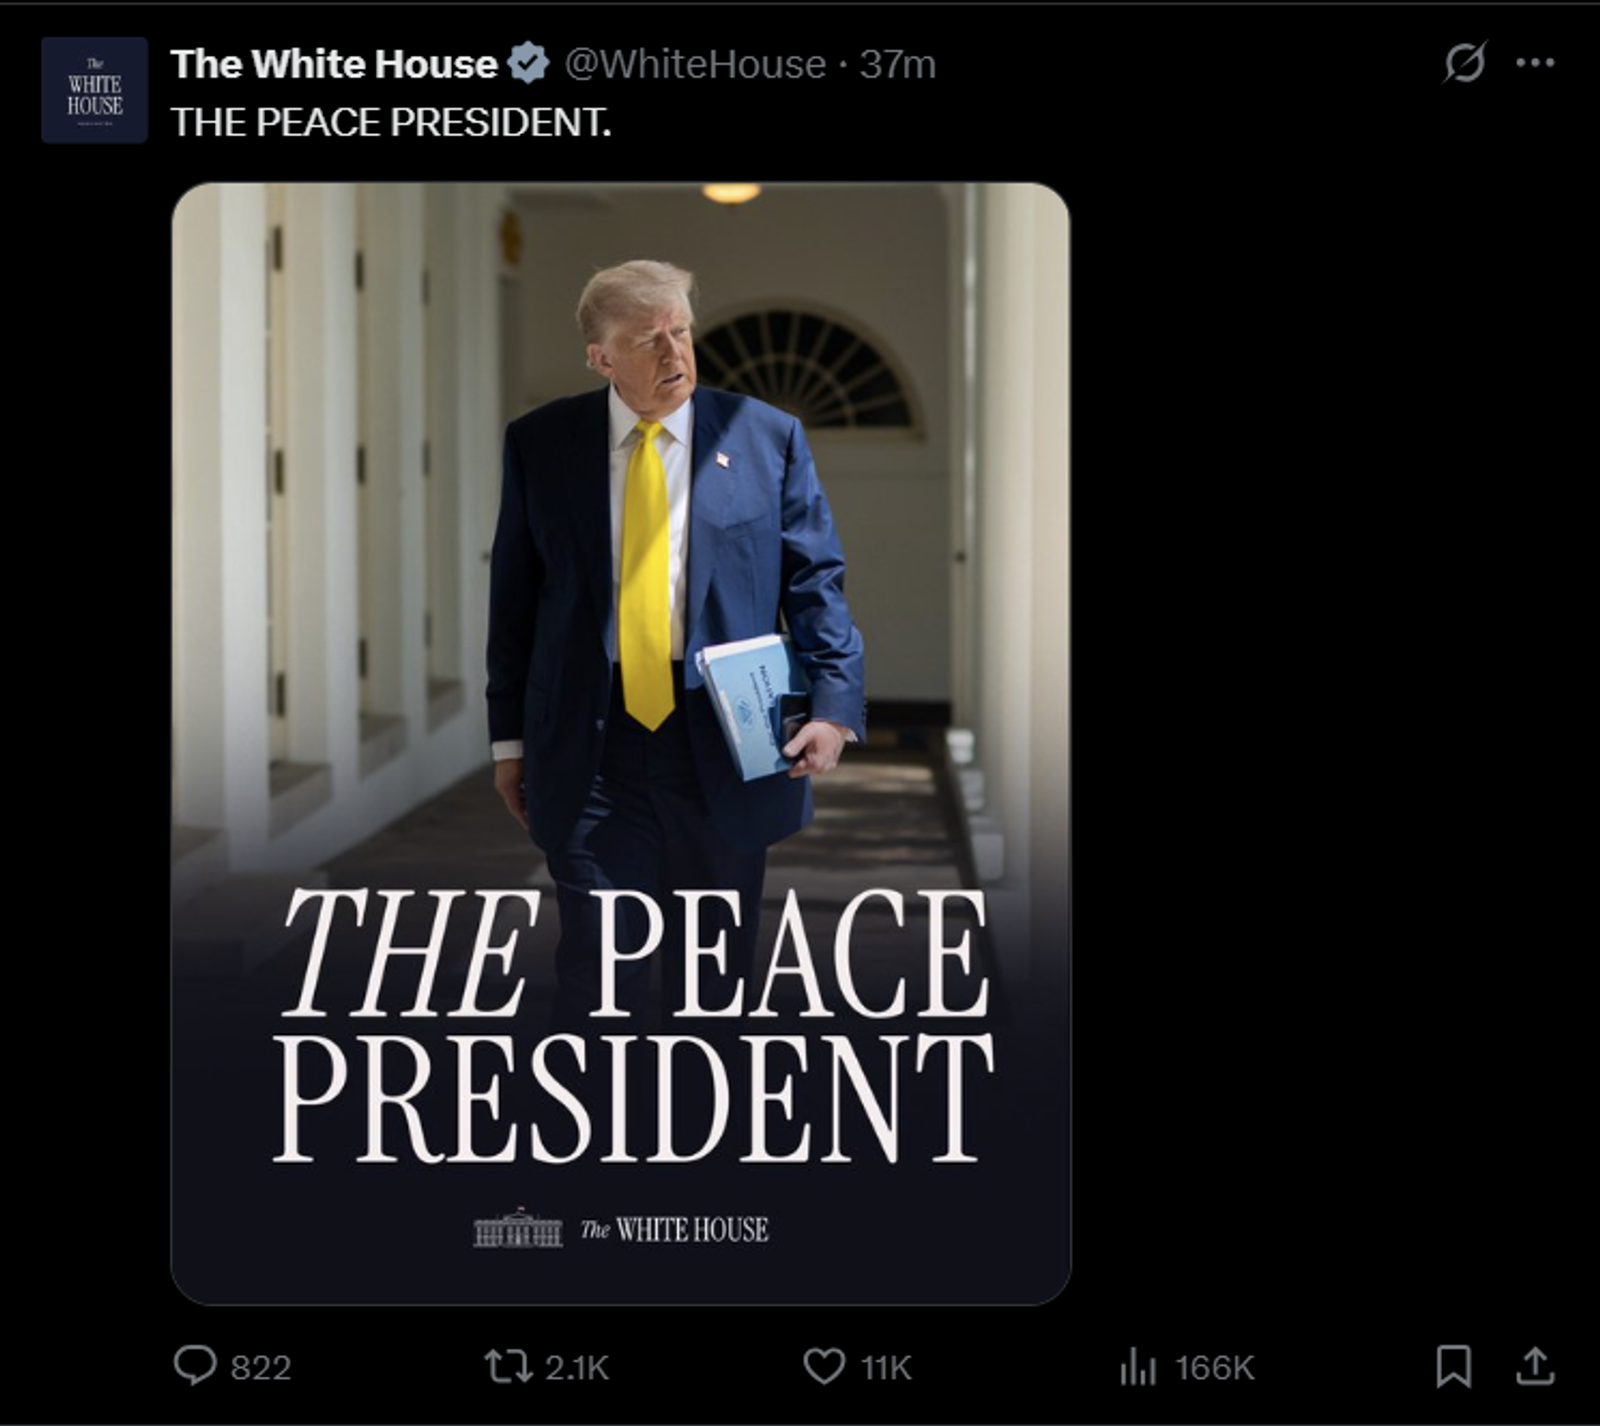
Task: Click the share upload icon
Action: [x=1535, y=1366]
